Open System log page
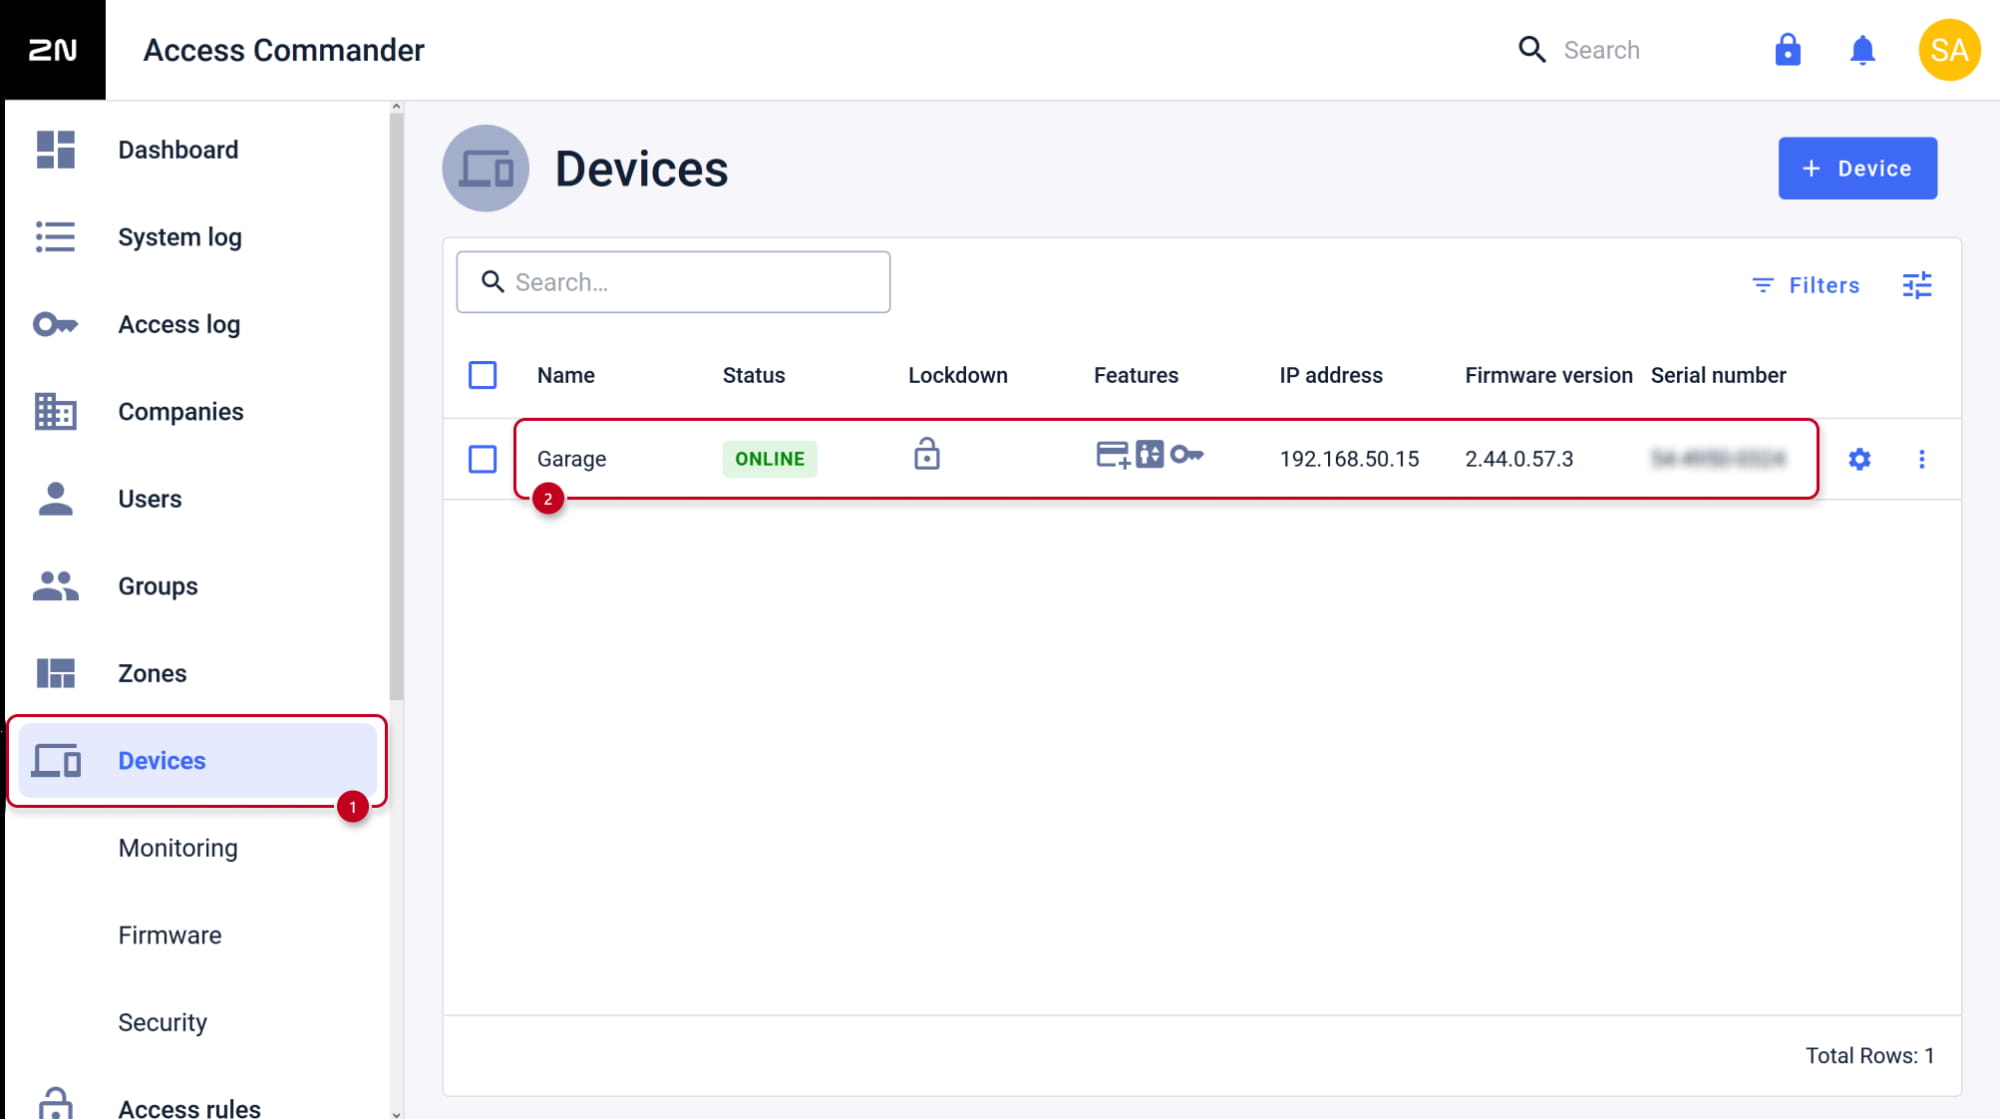 pyautogui.click(x=180, y=237)
